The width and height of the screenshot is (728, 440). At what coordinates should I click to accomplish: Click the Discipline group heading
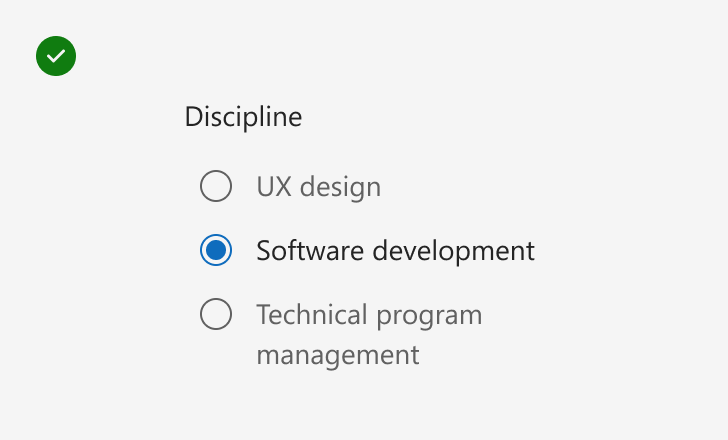243,116
